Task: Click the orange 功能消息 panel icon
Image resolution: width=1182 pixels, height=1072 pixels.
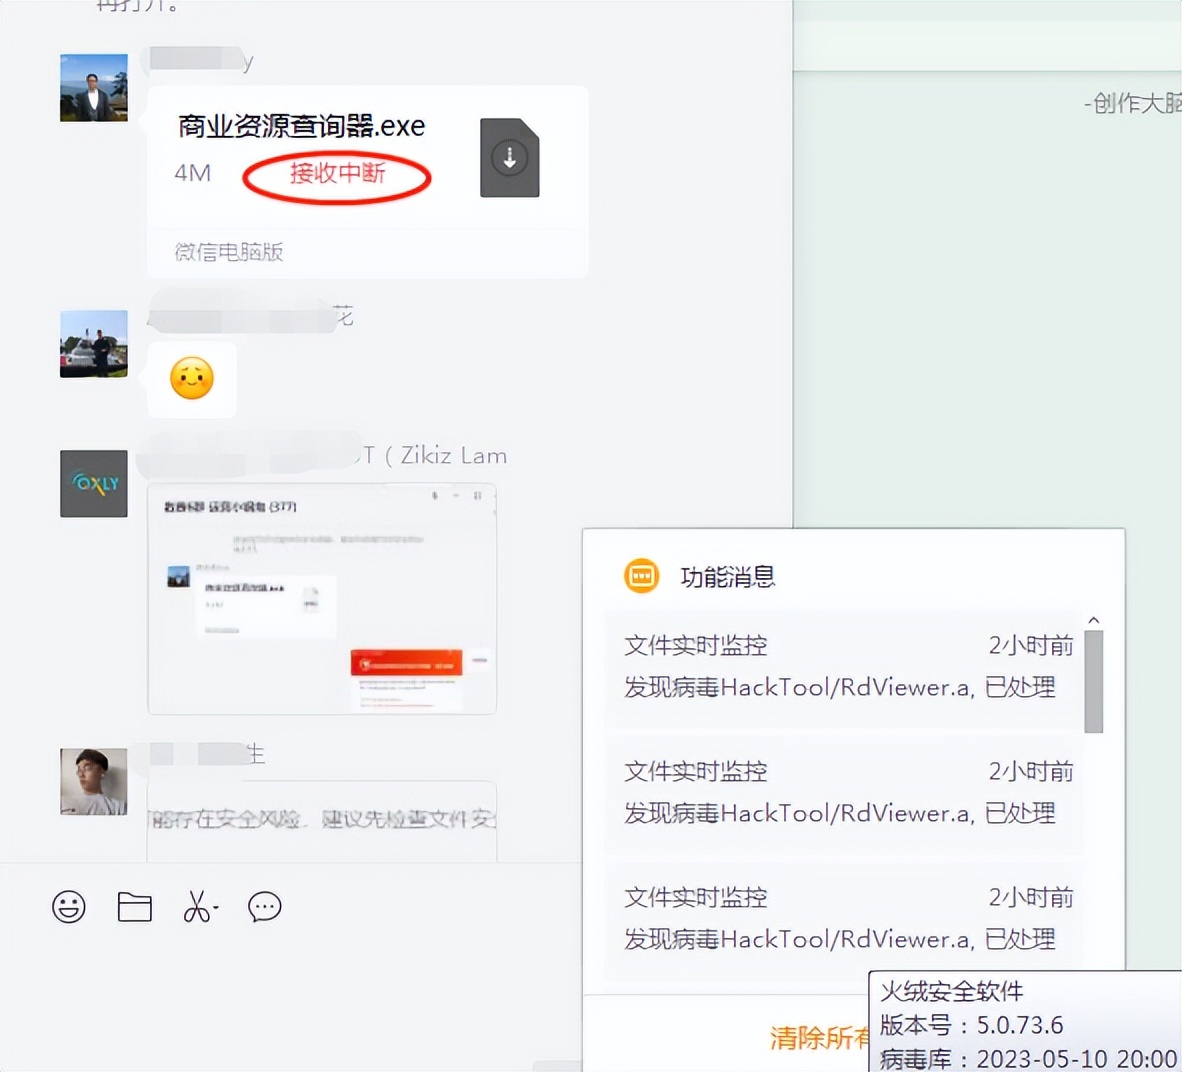Action: [x=641, y=576]
